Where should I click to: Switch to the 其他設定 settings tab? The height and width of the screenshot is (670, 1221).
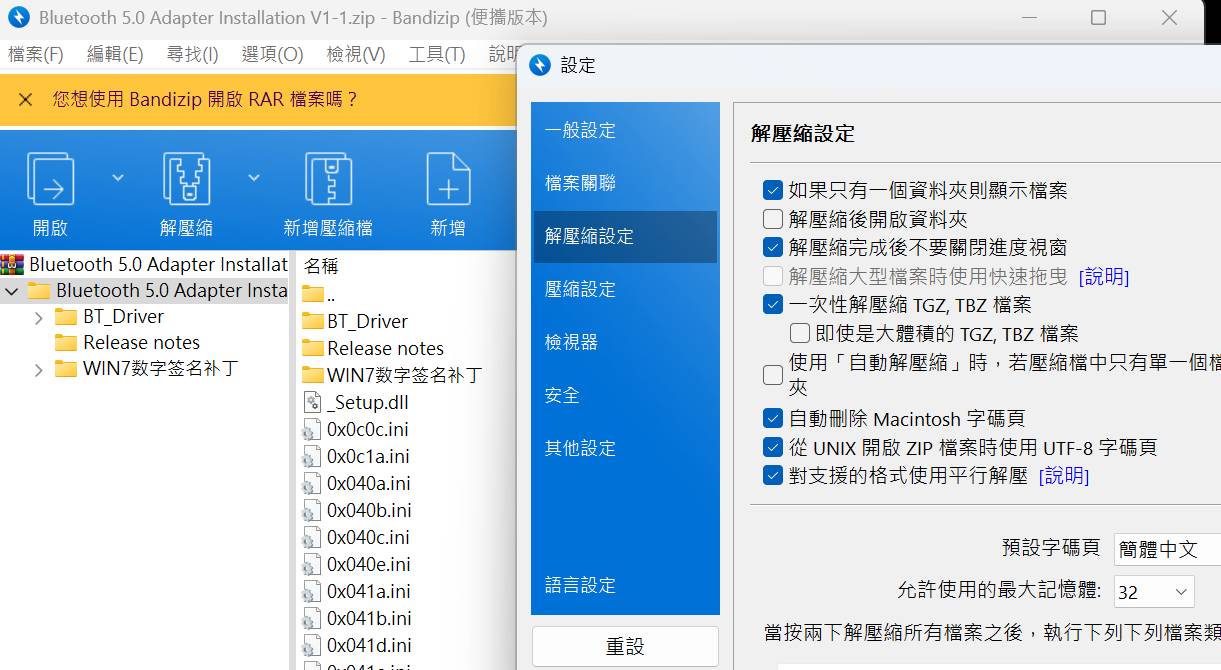625,448
